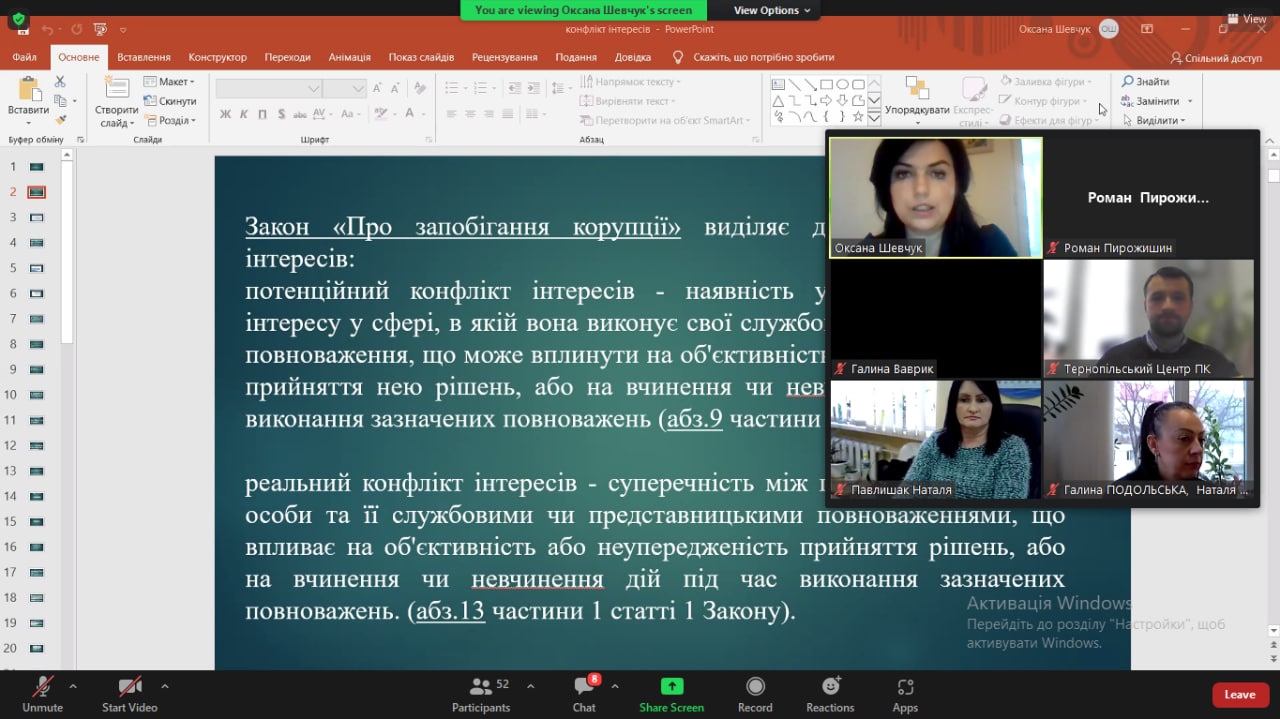Image resolution: width=1280 pixels, height=719 pixels.
Task: Click the Undo arrow in quick access toolbar
Action: pos(47,29)
